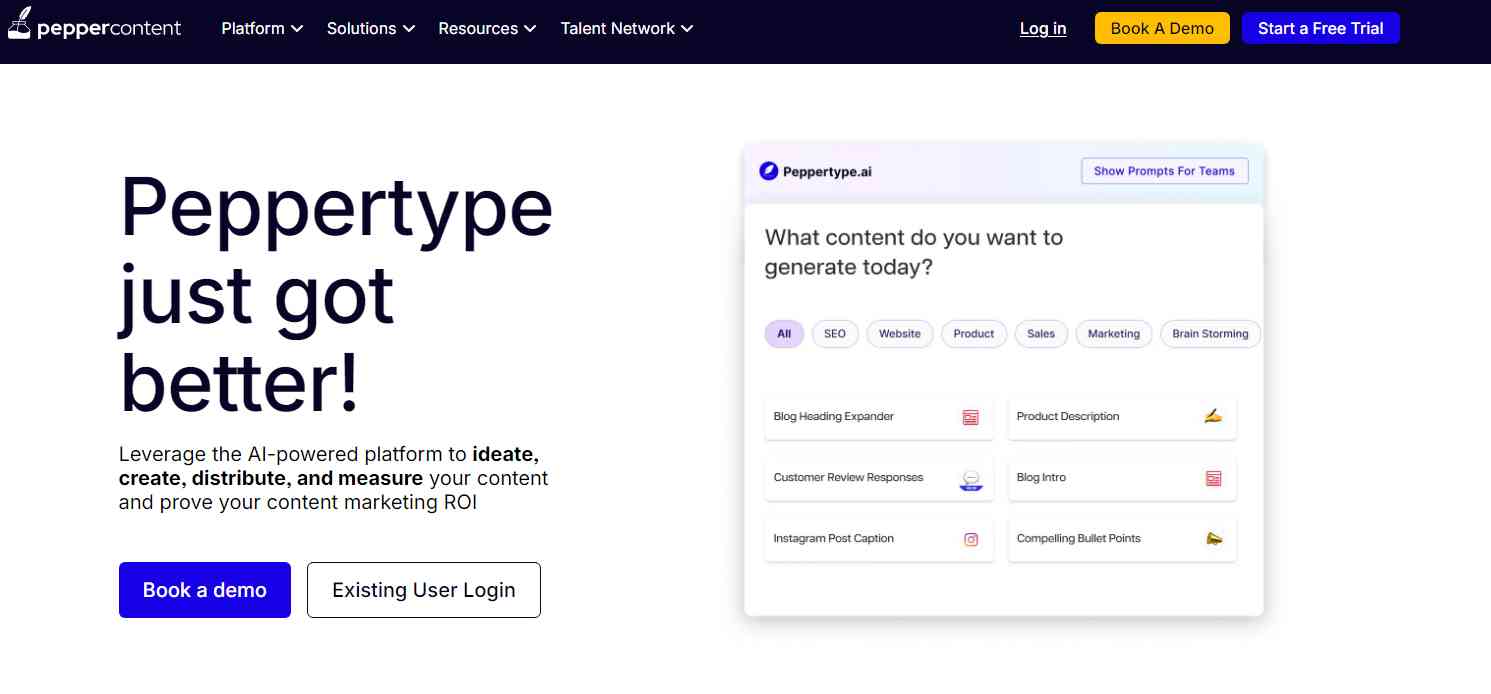1491x694 pixels.
Task: Expand the Resources dropdown menu
Action: 487,28
